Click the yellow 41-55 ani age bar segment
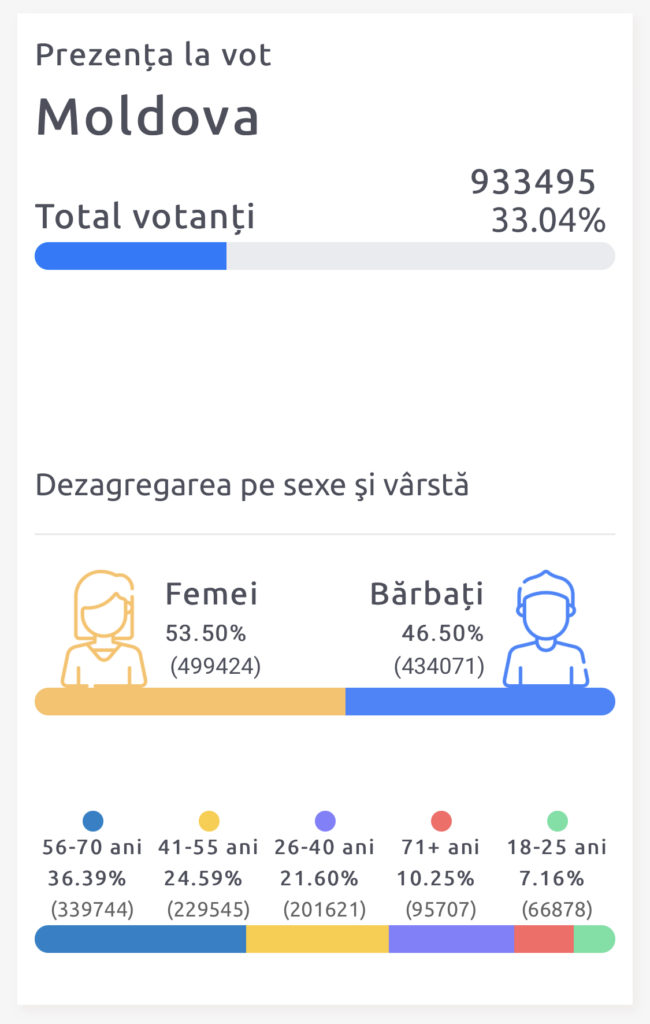Image resolution: width=650 pixels, height=1024 pixels. [x=317, y=939]
